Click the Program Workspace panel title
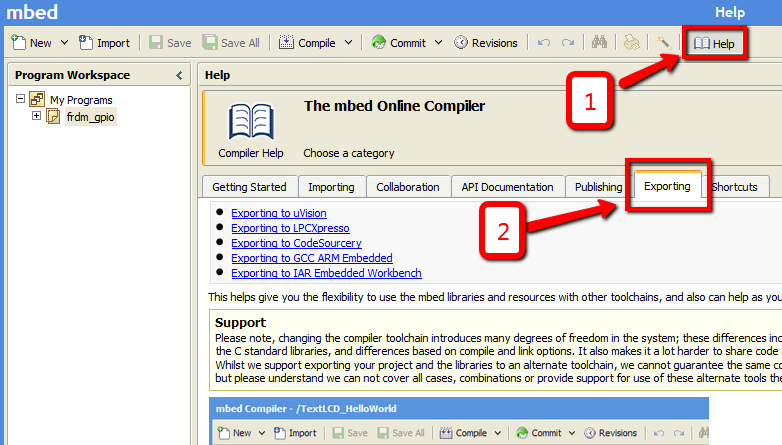This screenshot has width=782, height=445. (x=72, y=75)
